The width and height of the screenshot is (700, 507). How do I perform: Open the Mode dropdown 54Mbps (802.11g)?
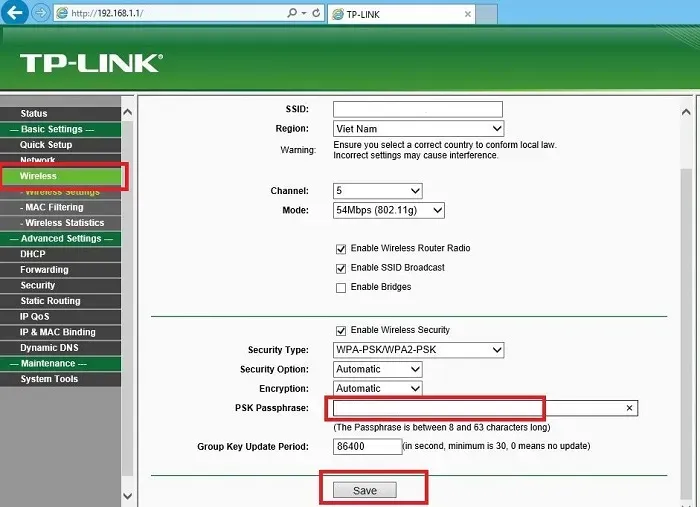click(389, 210)
